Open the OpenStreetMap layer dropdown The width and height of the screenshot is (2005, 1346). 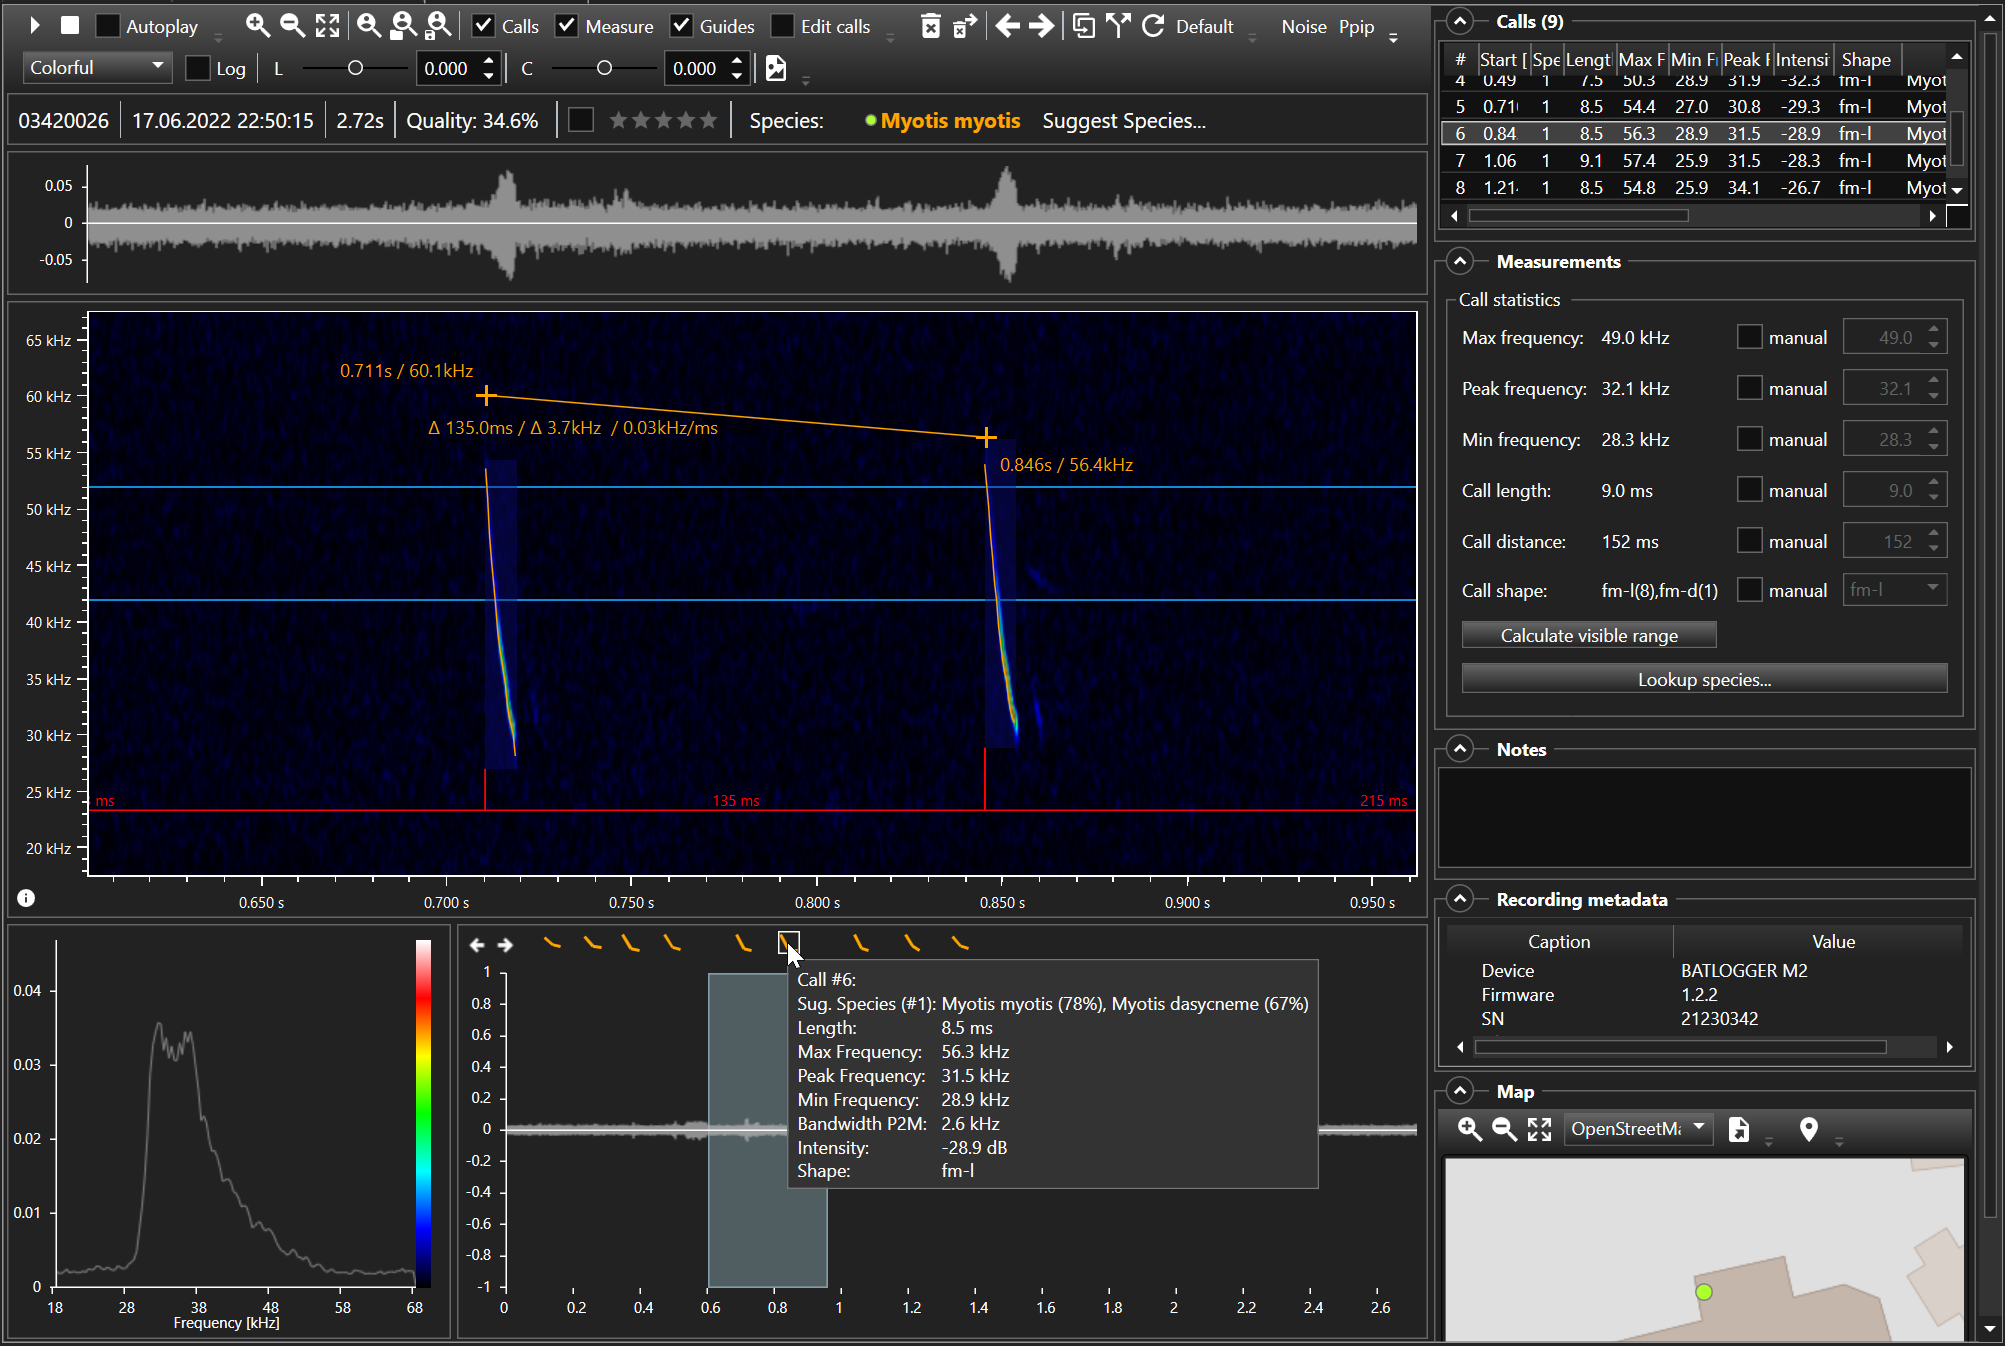(1637, 1129)
